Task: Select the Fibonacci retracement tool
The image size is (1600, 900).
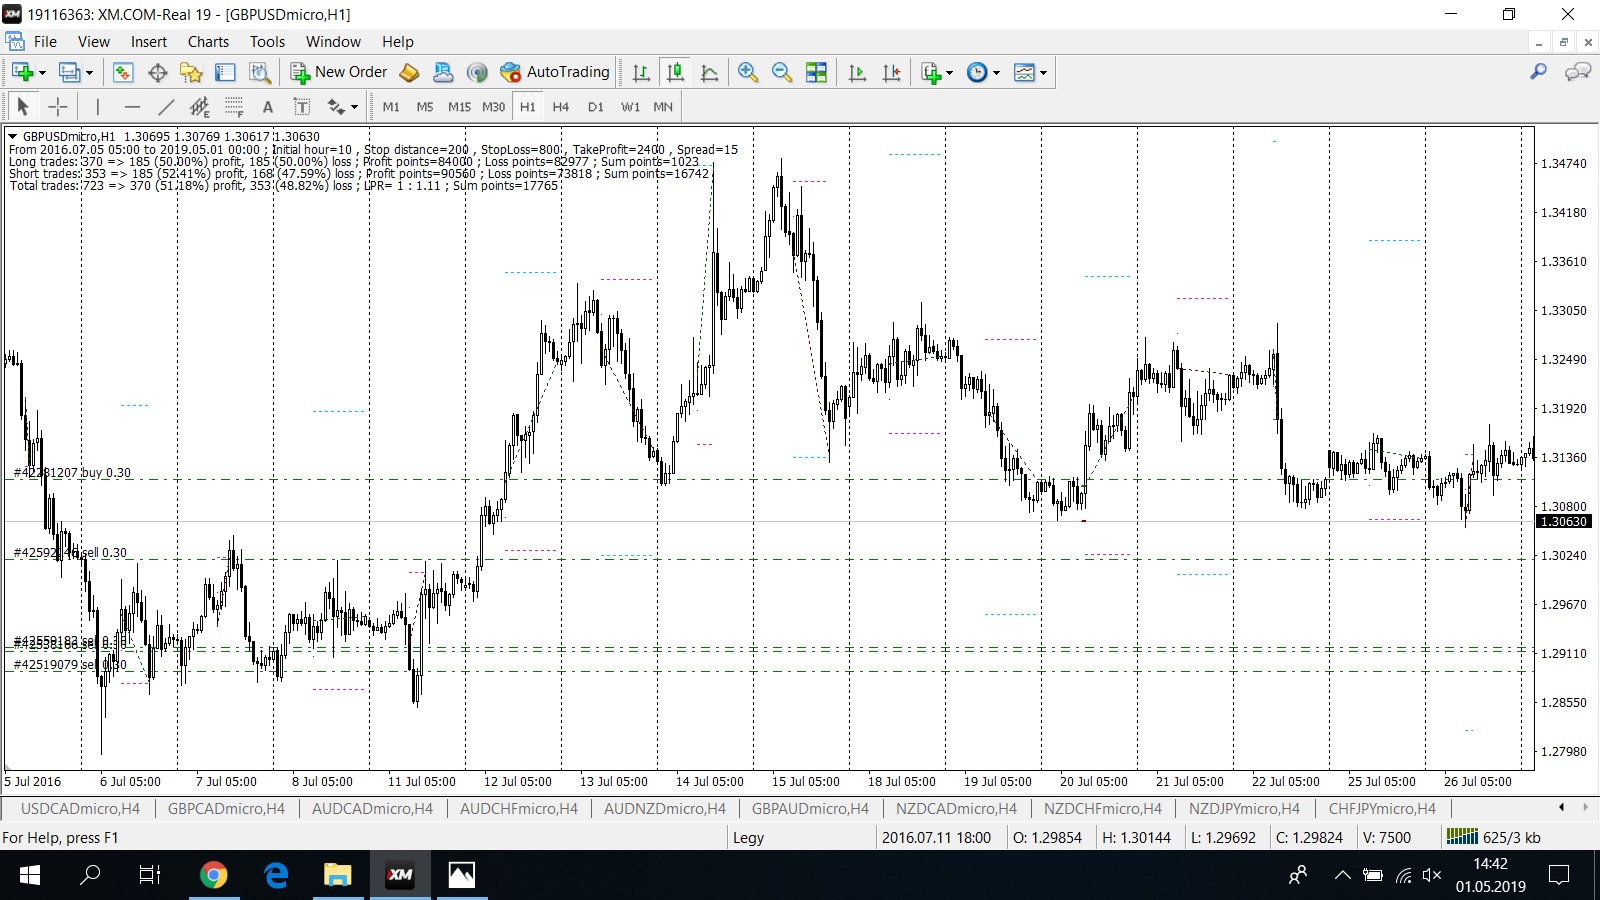Action: coord(234,107)
